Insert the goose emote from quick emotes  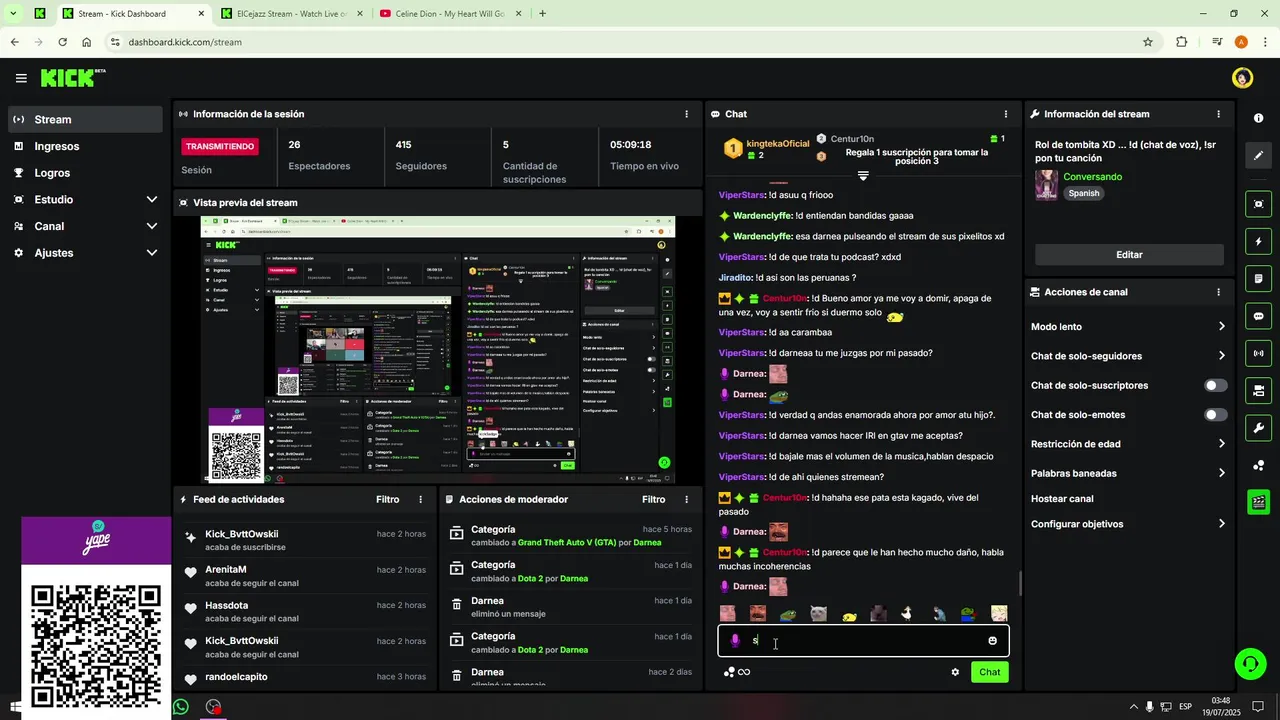907,613
